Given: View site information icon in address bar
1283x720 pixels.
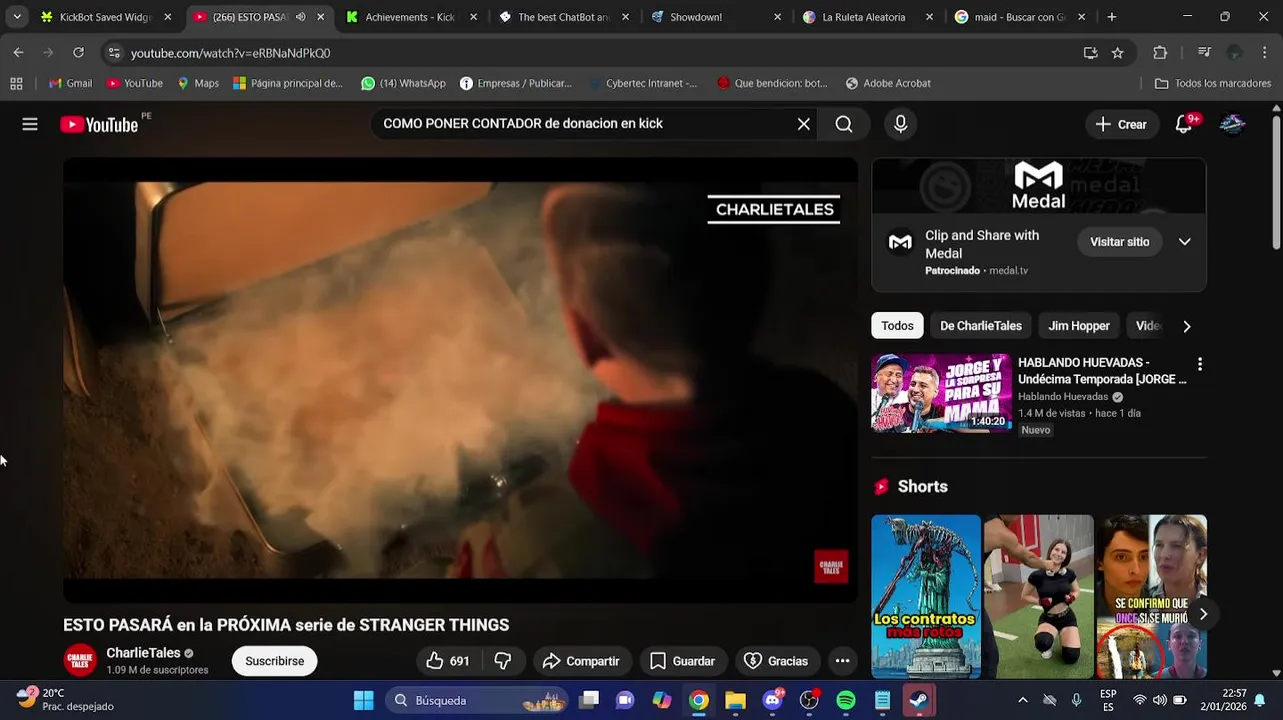Looking at the screenshot, I should click(x=114, y=53).
